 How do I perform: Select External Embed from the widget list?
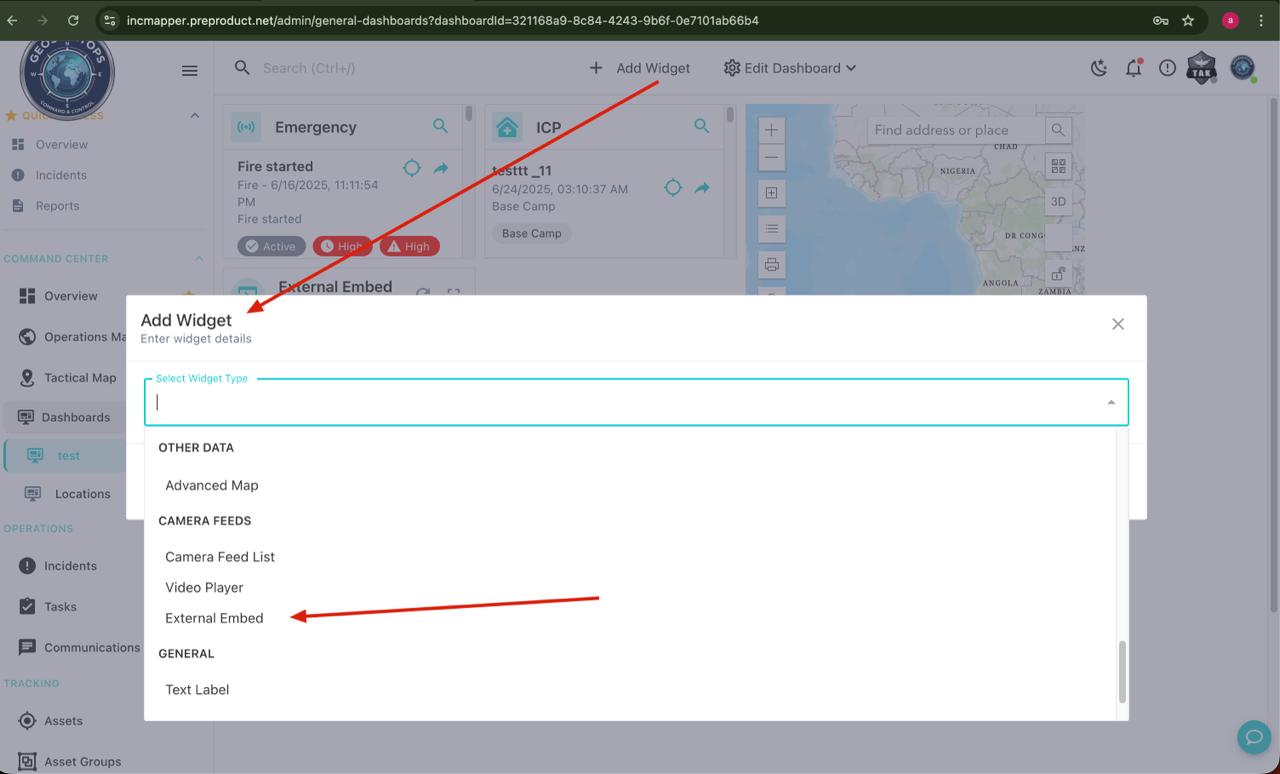point(214,617)
